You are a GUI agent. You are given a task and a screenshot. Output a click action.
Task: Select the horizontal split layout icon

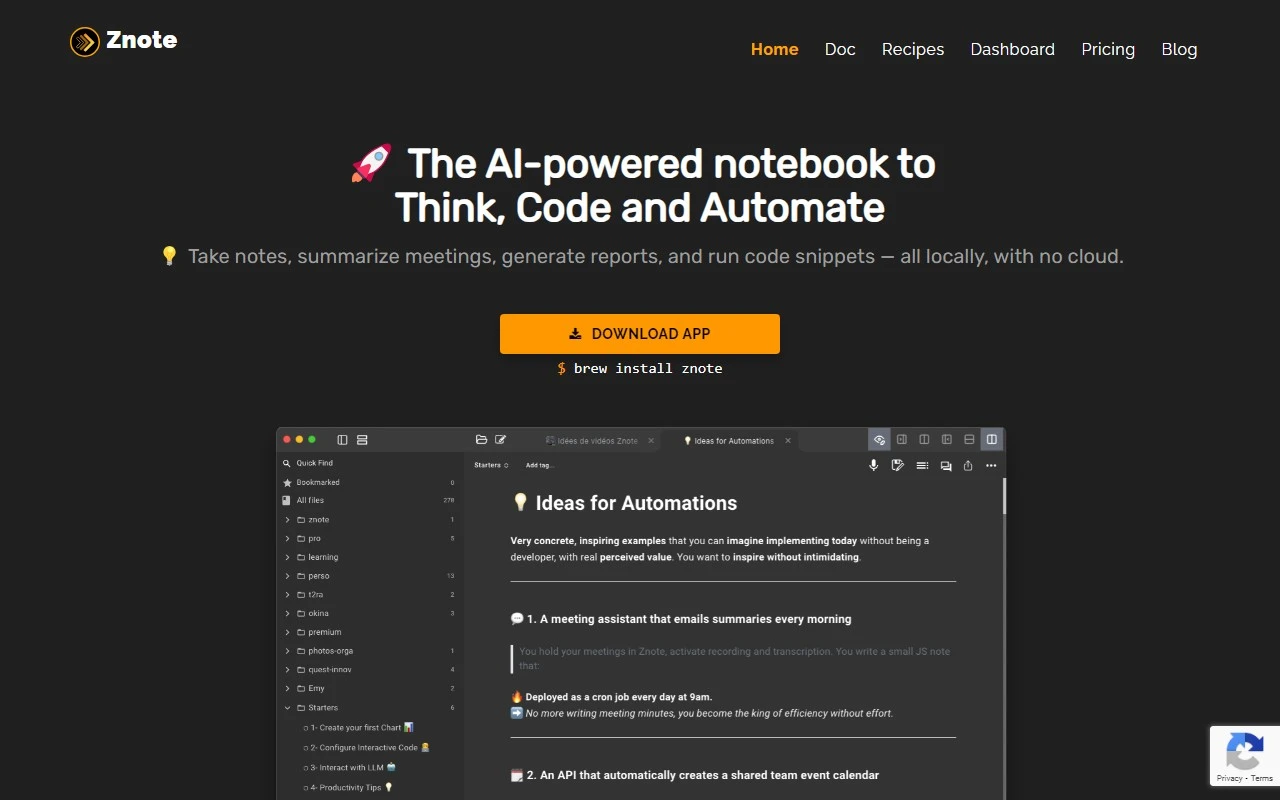coord(969,440)
